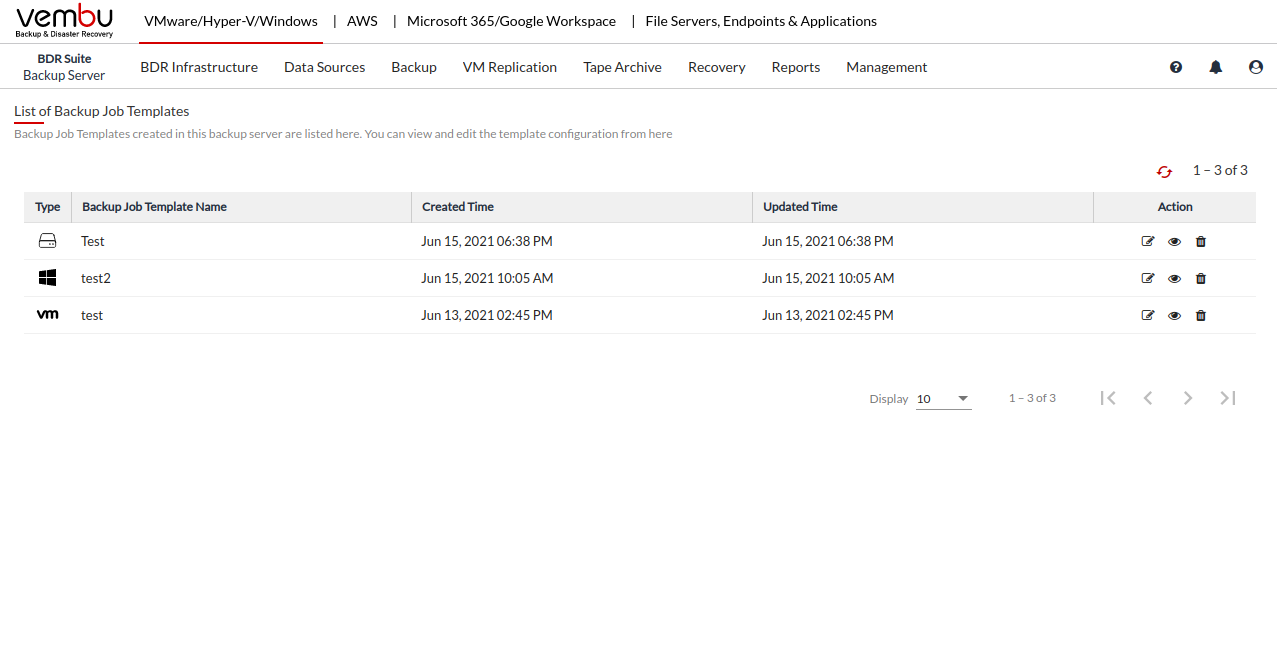
Task: Click the red refresh icon above the table
Action: click(x=1164, y=172)
